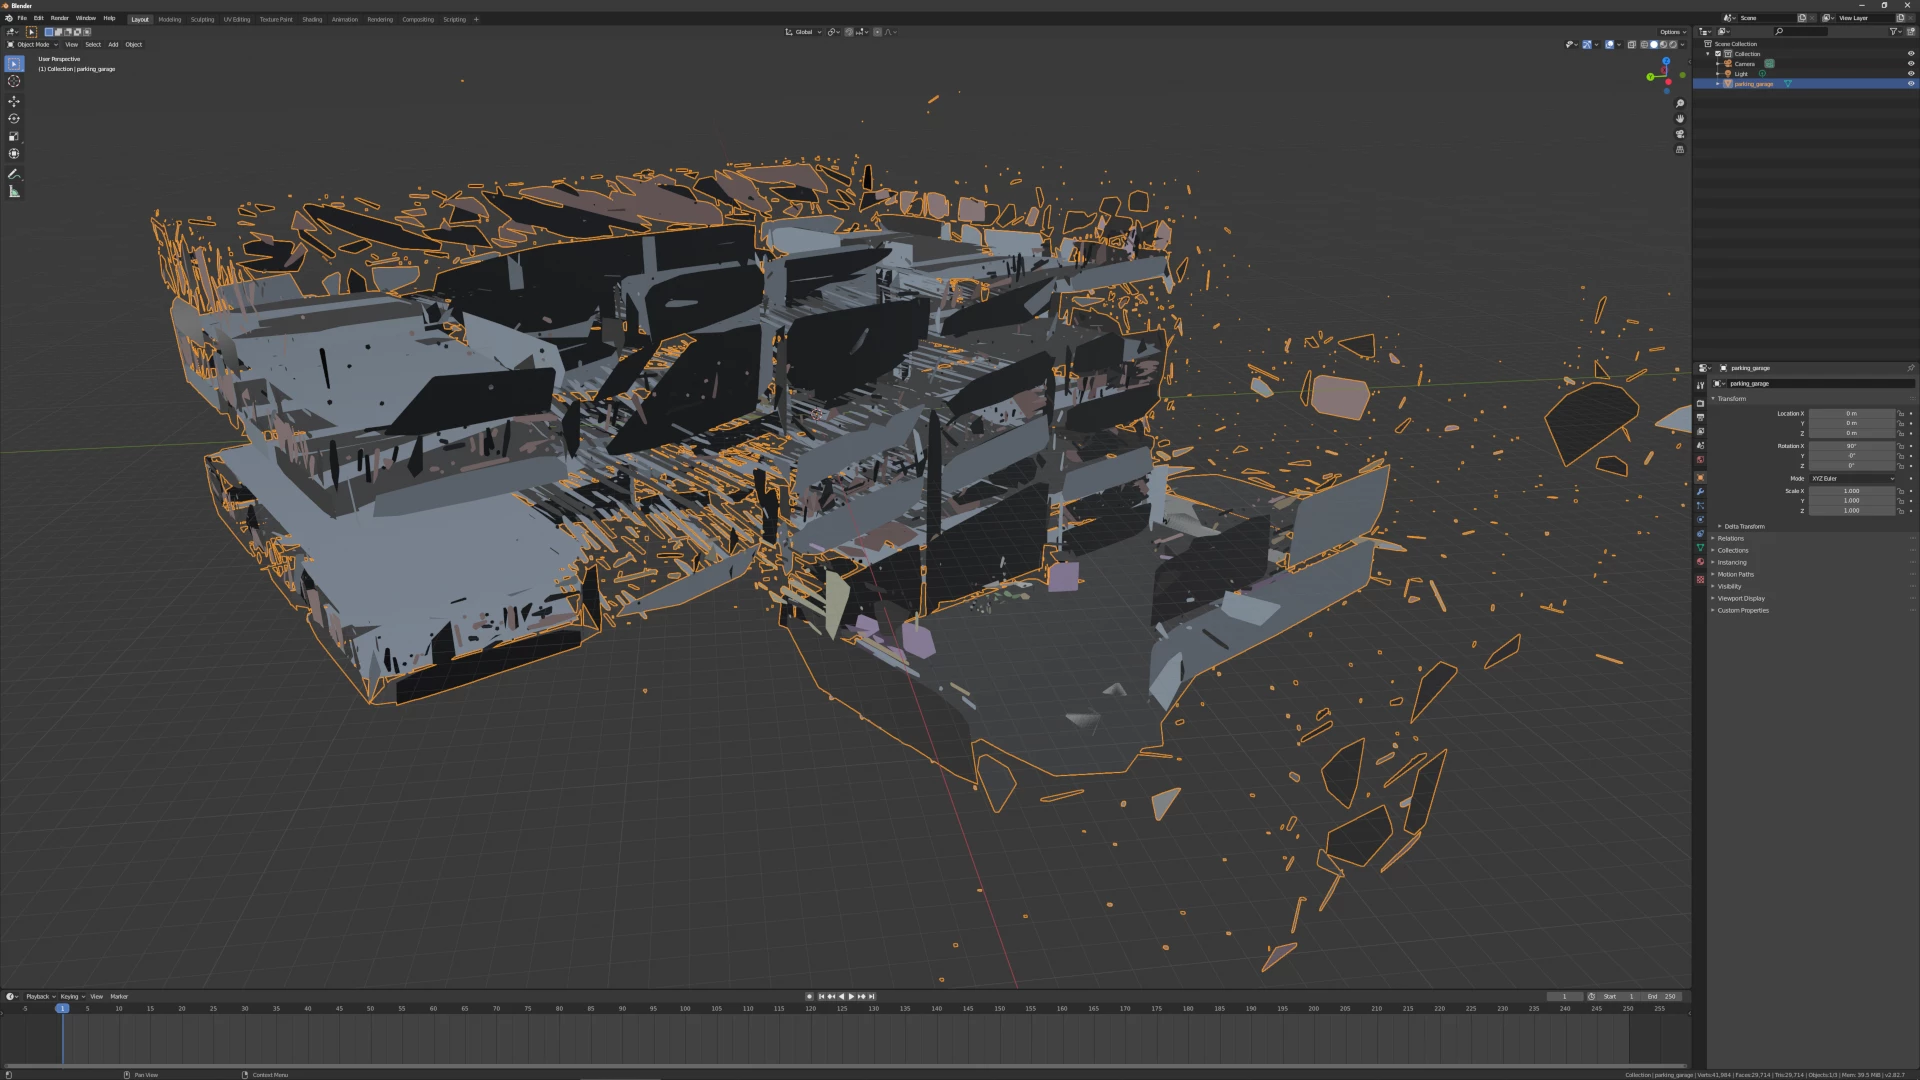Click the zoom magnifier viewport navigation icon
Image resolution: width=1920 pixels, height=1080 pixels.
click(1680, 103)
